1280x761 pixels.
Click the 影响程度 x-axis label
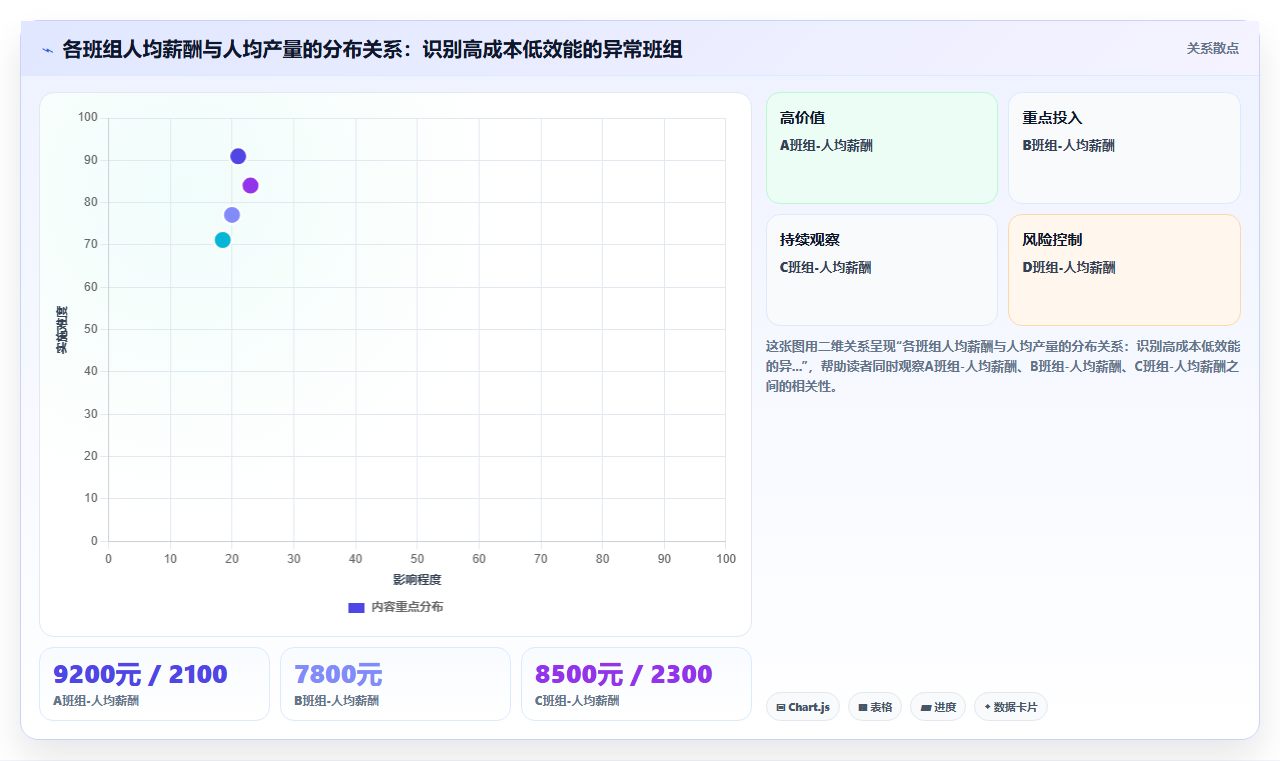(417, 580)
